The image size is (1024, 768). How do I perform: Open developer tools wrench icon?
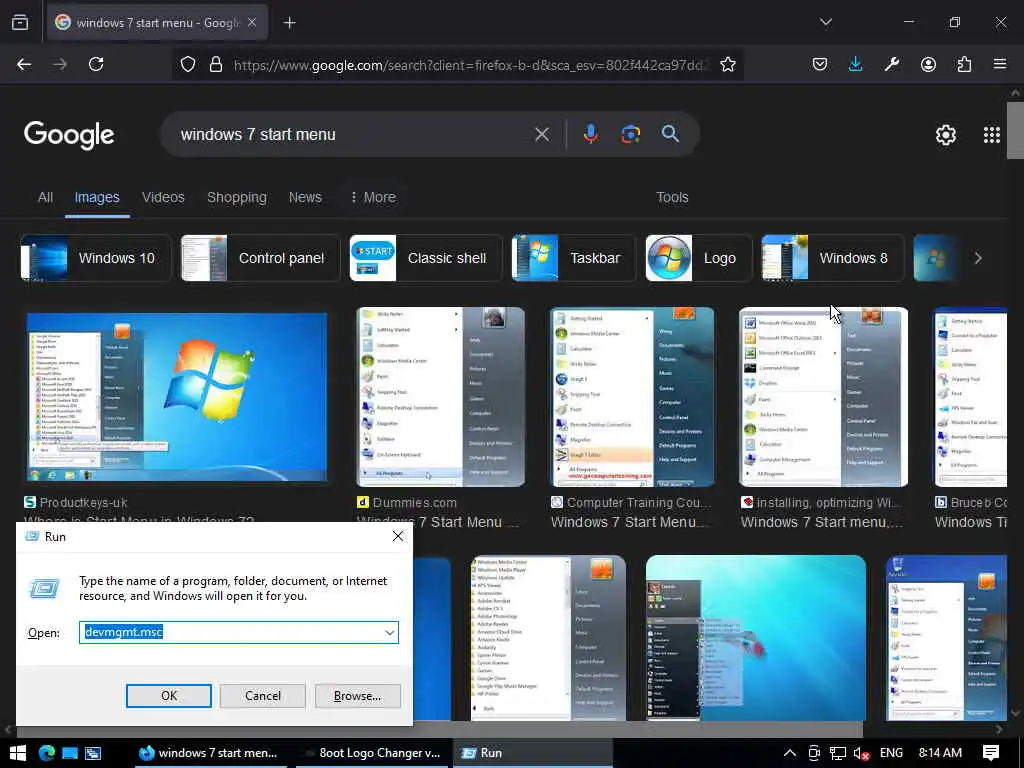point(891,64)
